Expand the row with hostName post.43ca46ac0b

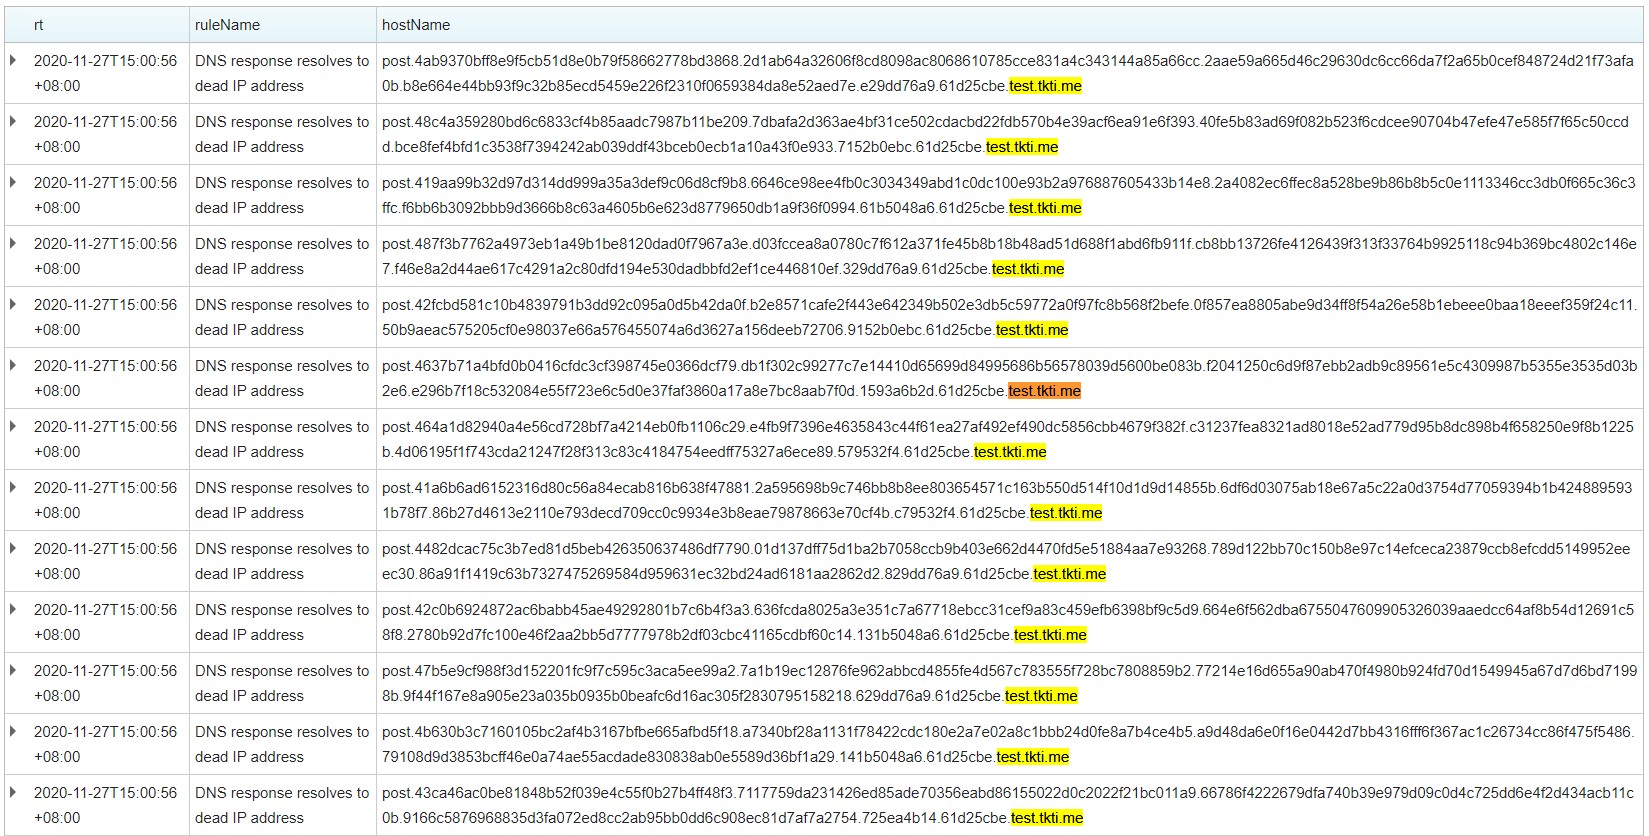pyautogui.click(x=13, y=793)
